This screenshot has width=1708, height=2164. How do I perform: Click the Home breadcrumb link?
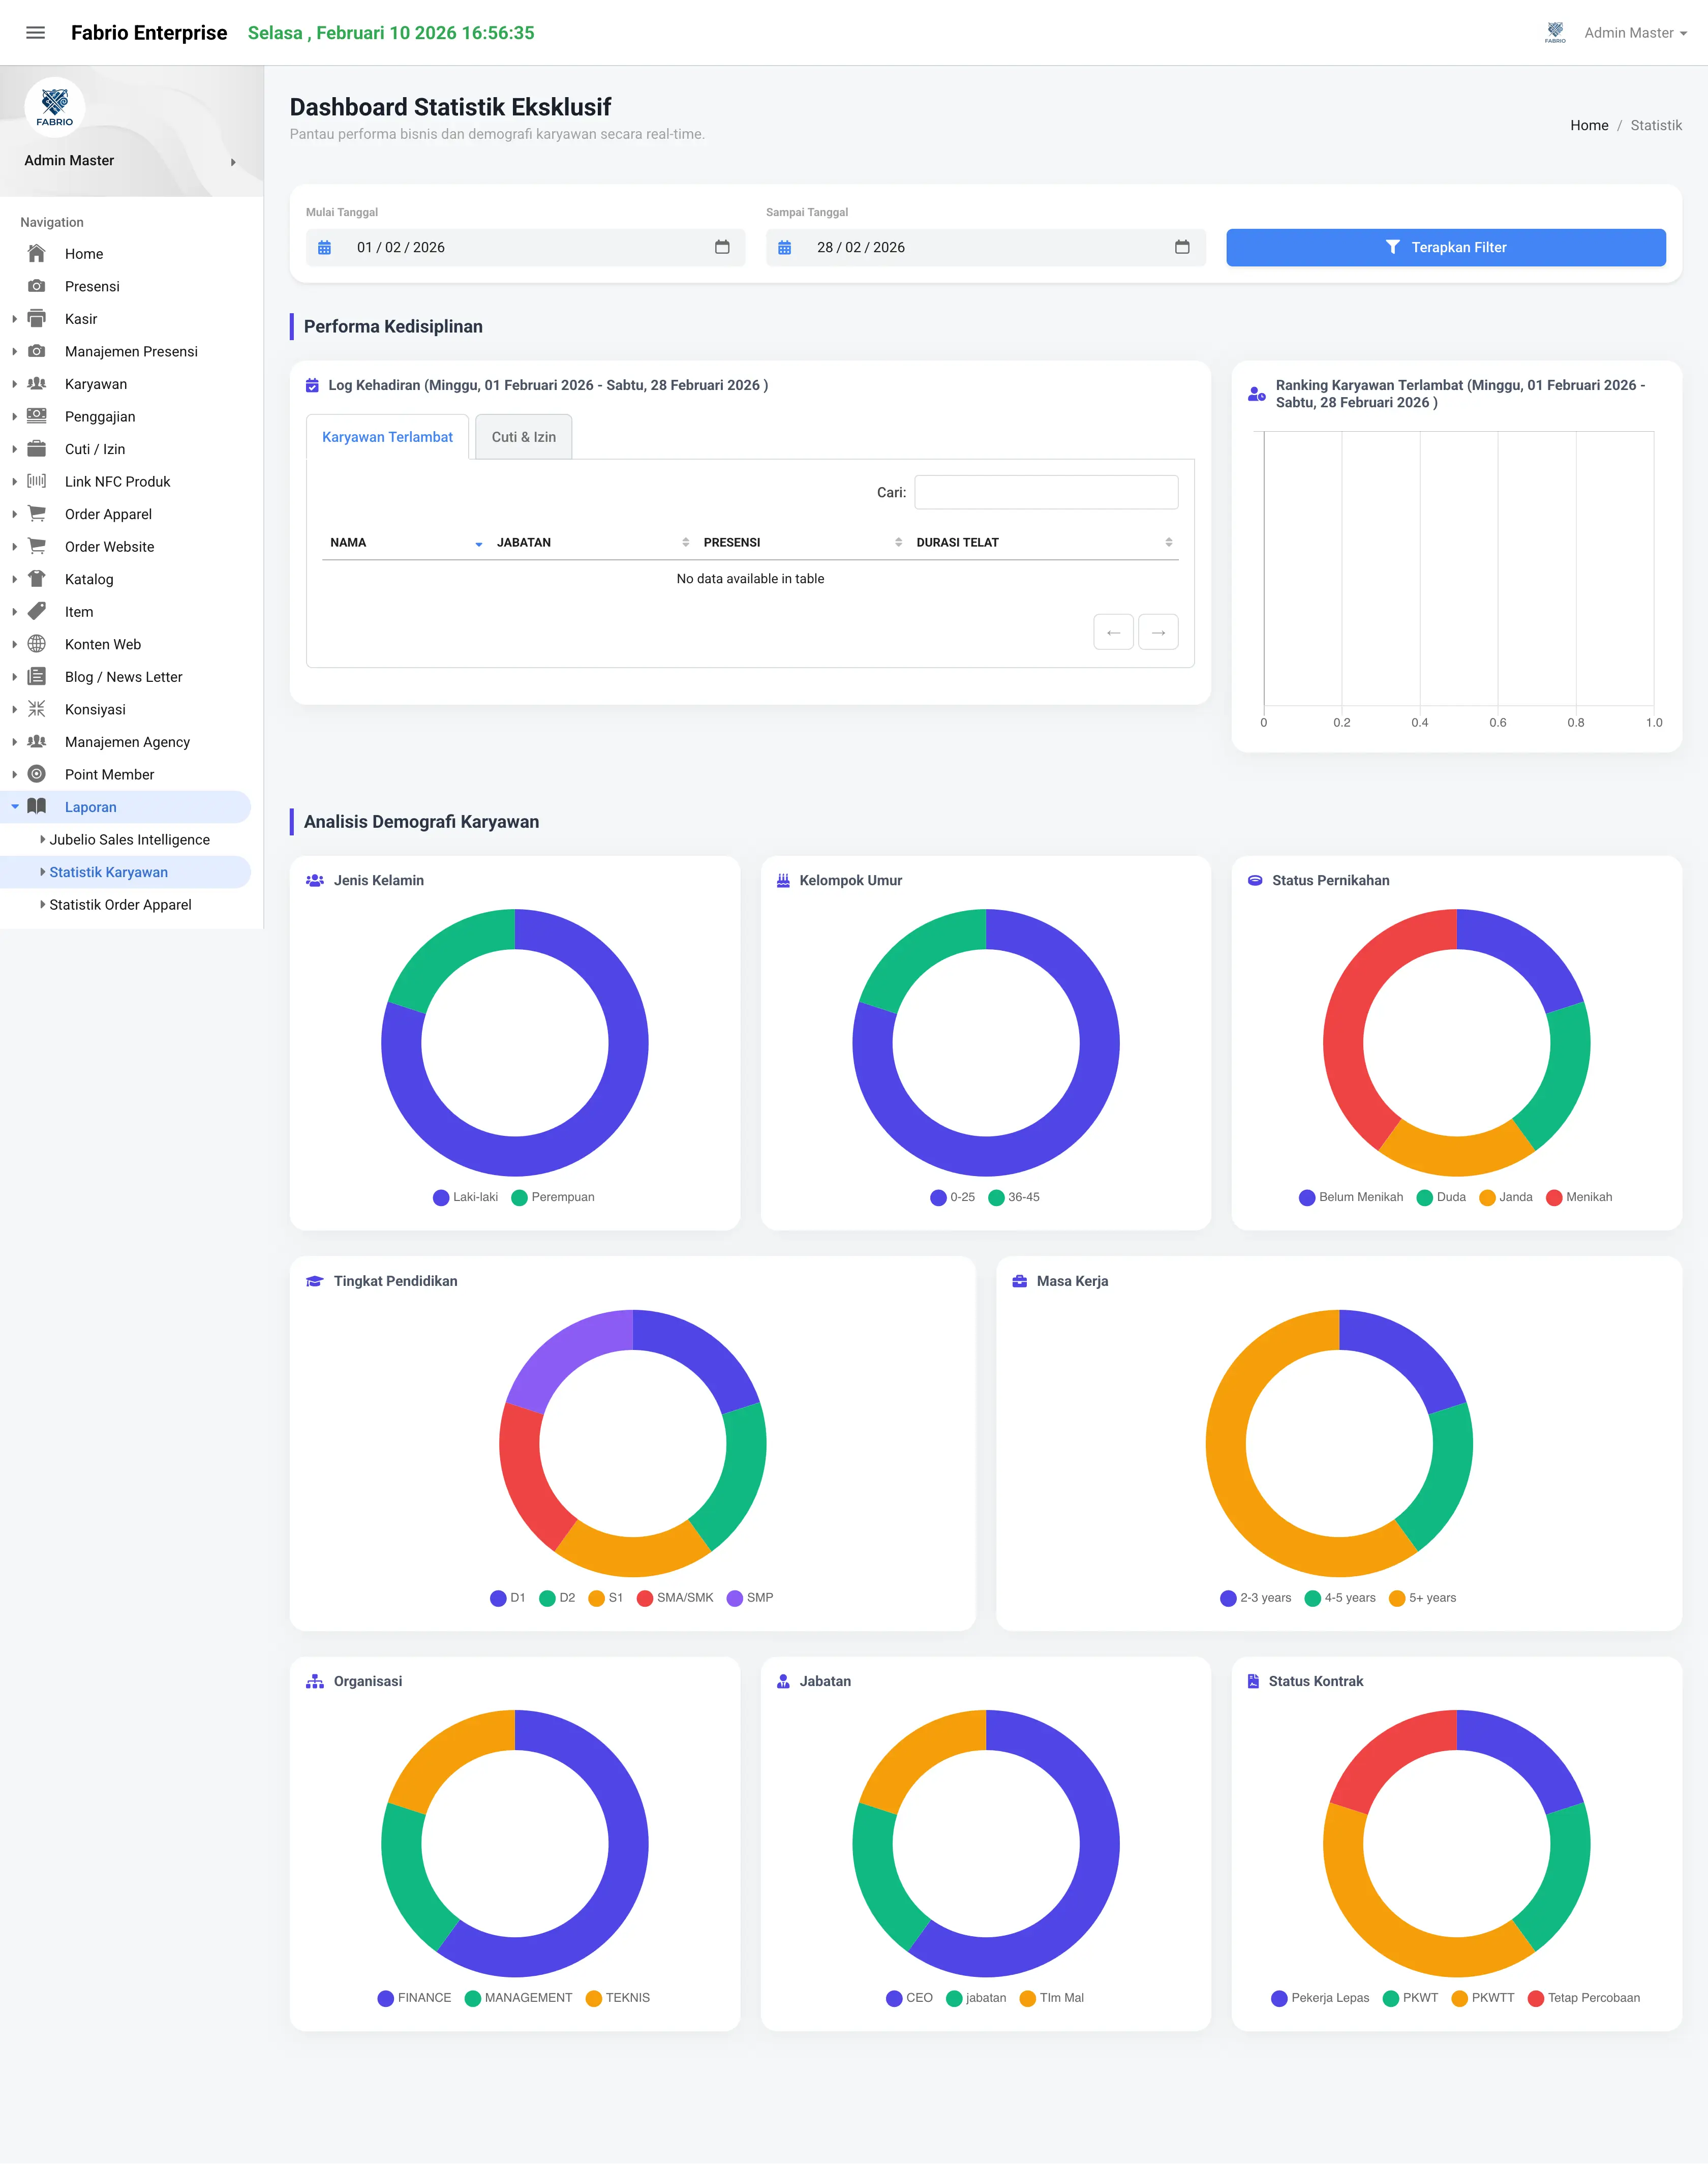pos(1588,125)
